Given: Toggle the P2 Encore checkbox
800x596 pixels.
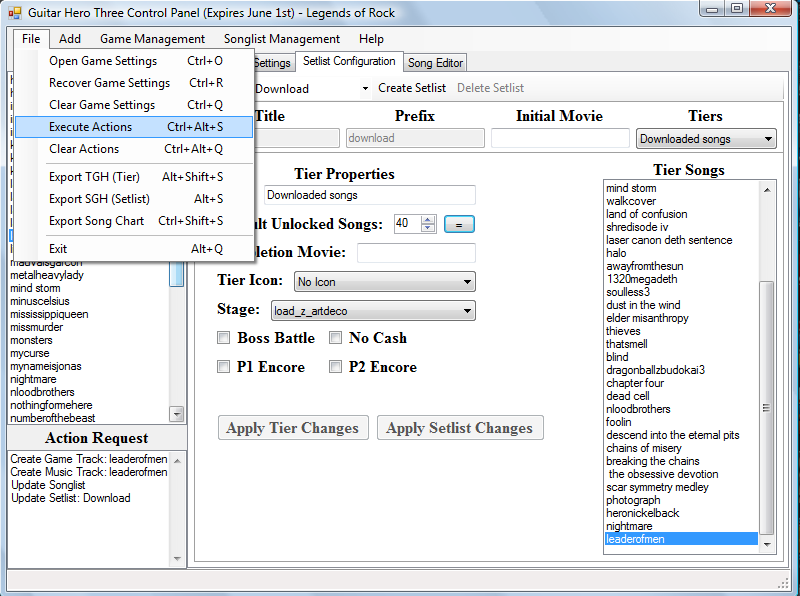Looking at the screenshot, I should (x=335, y=367).
